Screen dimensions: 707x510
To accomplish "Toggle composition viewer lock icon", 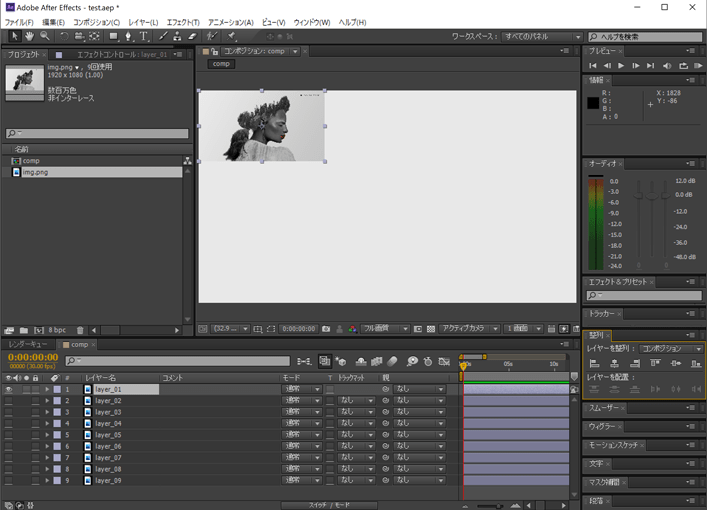I will (x=215, y=51).
